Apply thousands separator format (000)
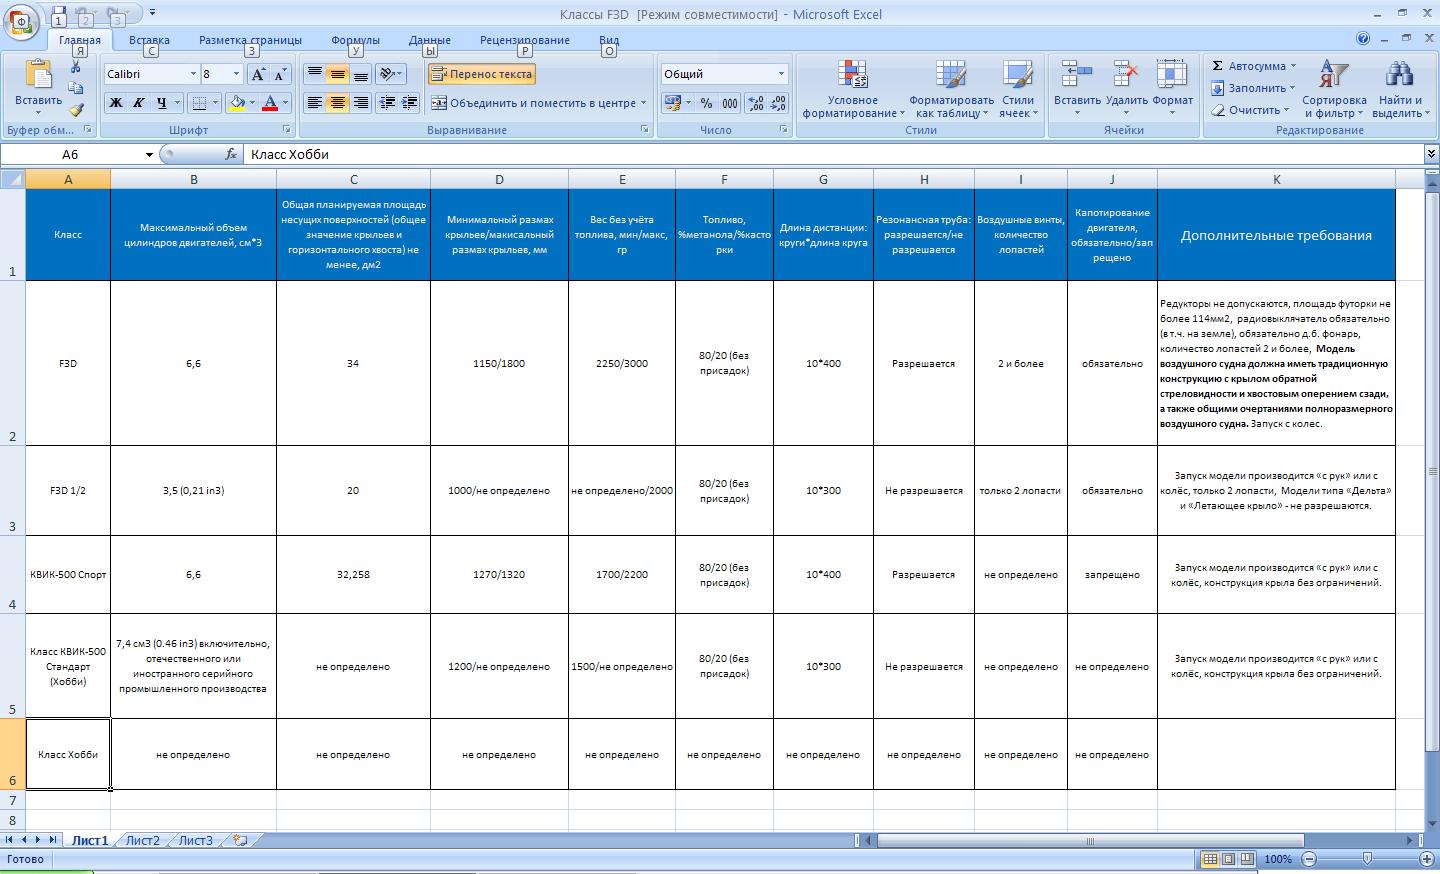 pyautogui.click(x=730, y=103)
